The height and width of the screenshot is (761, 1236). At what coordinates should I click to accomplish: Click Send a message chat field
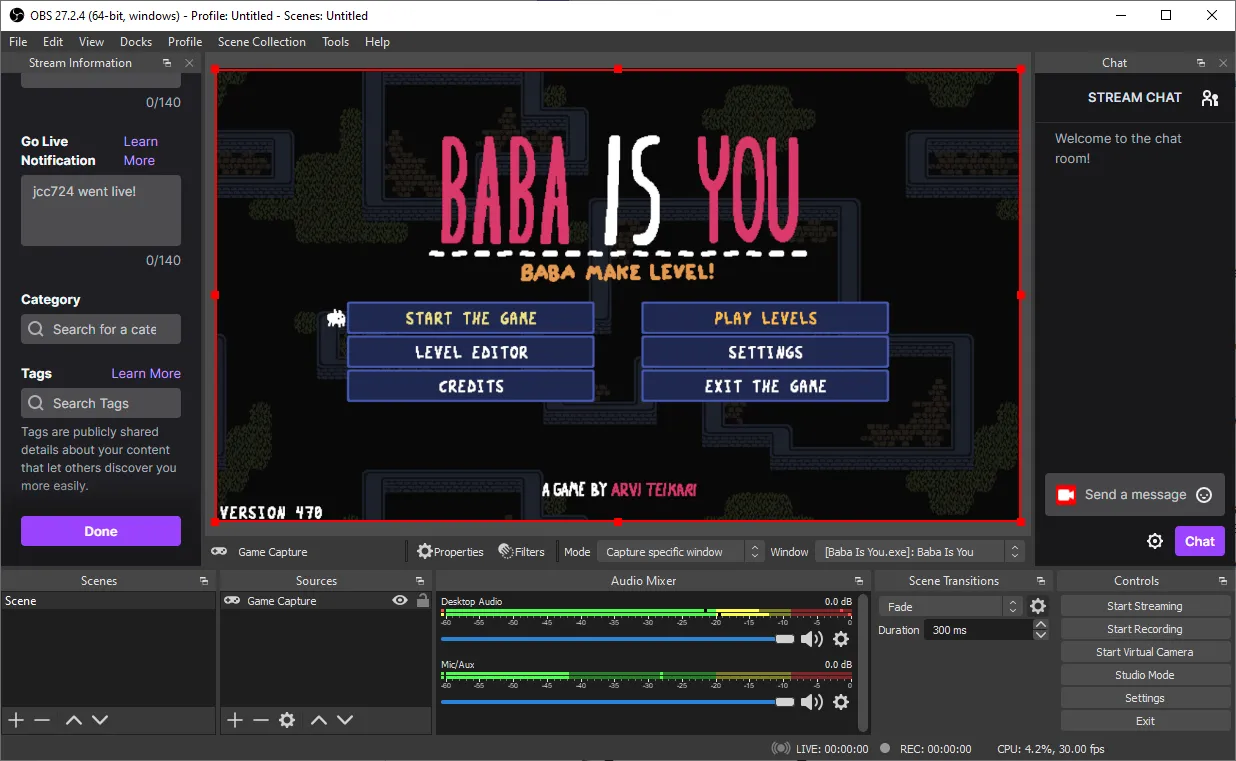1135,495
